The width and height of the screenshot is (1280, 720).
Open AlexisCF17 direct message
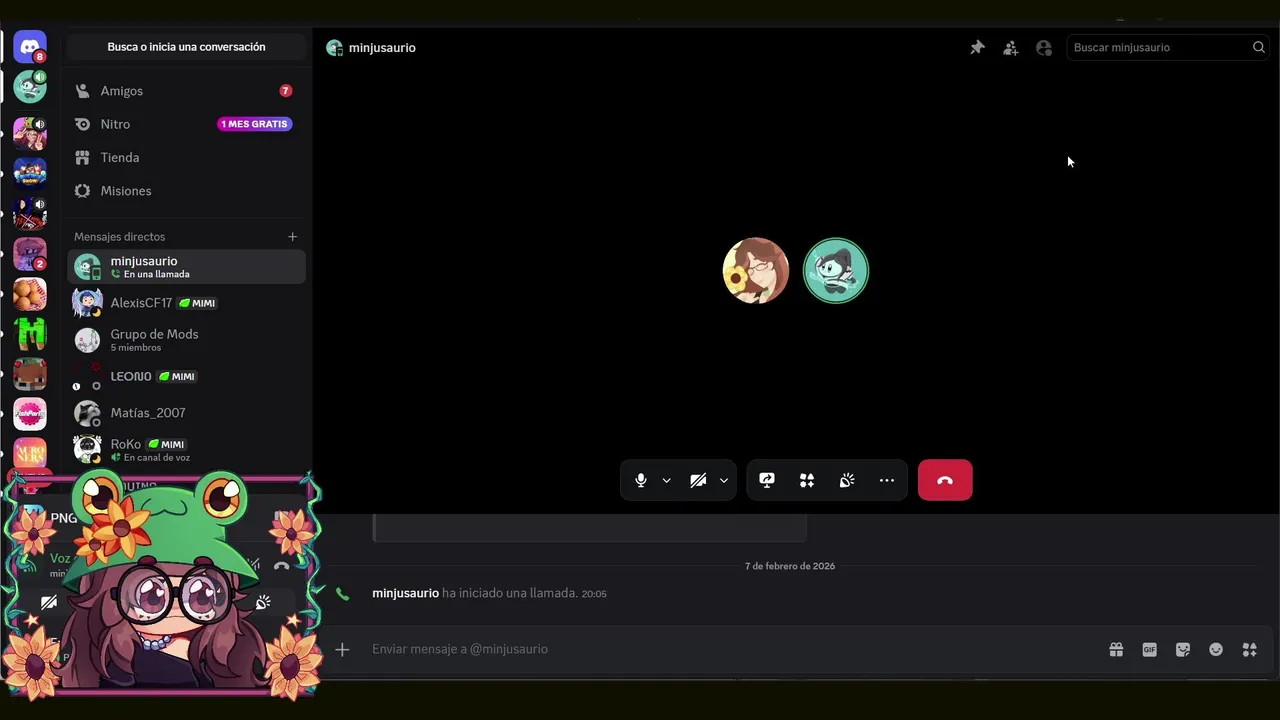[x=186, y=303]
